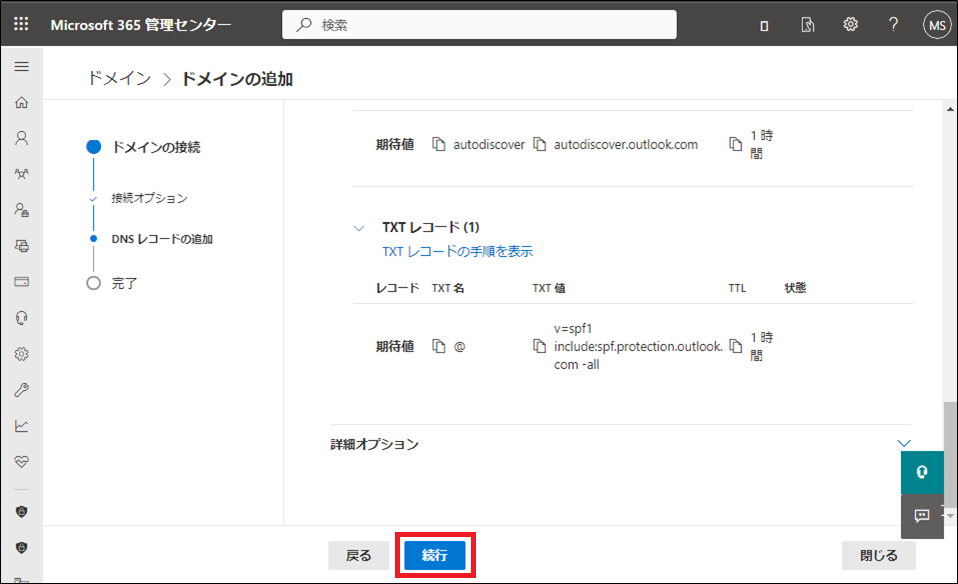Open the MS account avatar
Image resolution: width=958 pixels, height=584 pixels.
click(937, 25)
